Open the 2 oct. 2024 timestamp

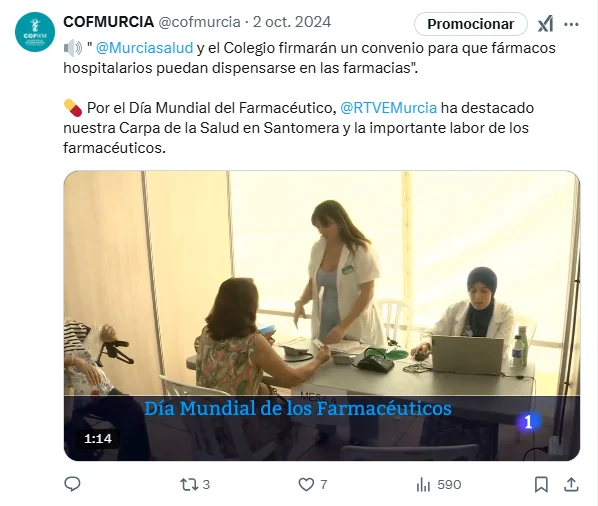click(292, 22)
